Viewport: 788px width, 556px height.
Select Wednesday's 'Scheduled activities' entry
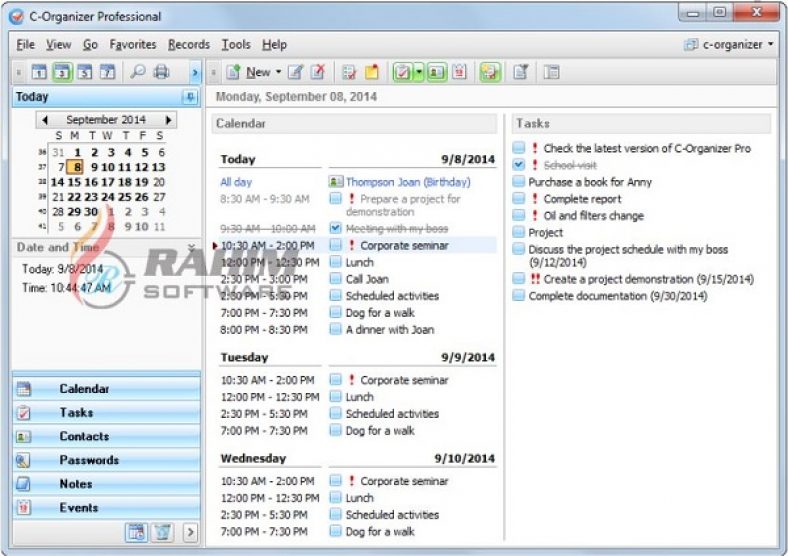pos(392,515)
